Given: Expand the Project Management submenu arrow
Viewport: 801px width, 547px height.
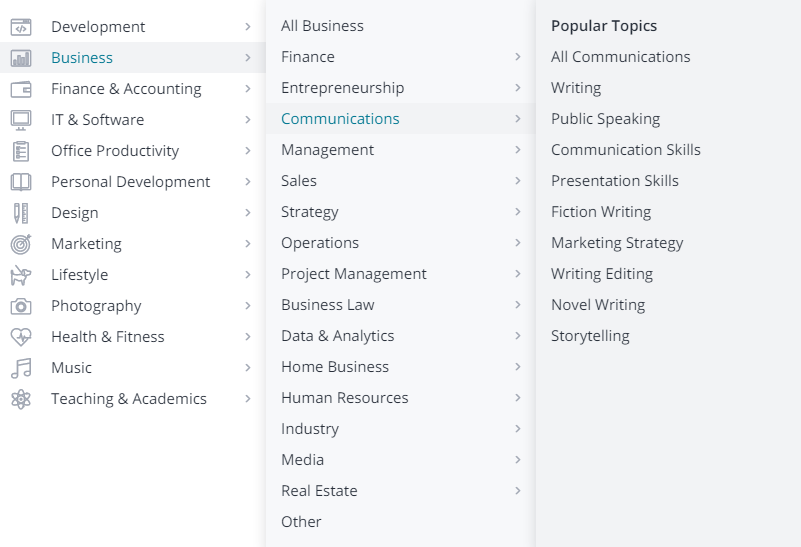Looking at the screenshot, I should click(518, 274).
